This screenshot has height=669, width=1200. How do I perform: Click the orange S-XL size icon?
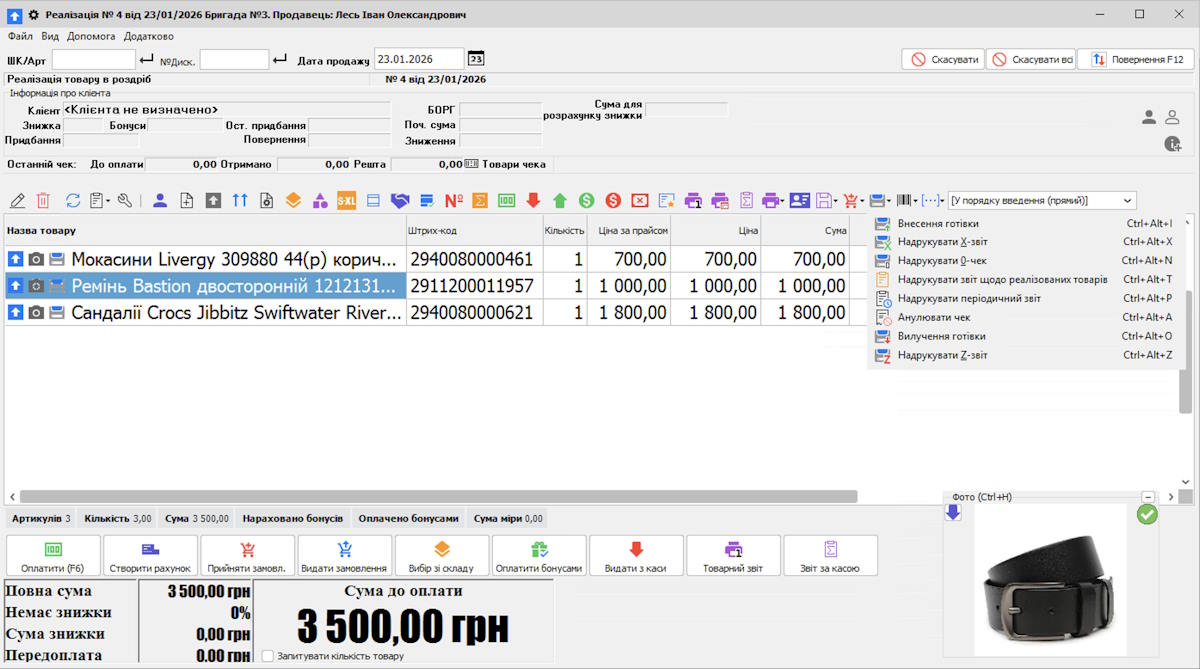(x=346, y=201)
